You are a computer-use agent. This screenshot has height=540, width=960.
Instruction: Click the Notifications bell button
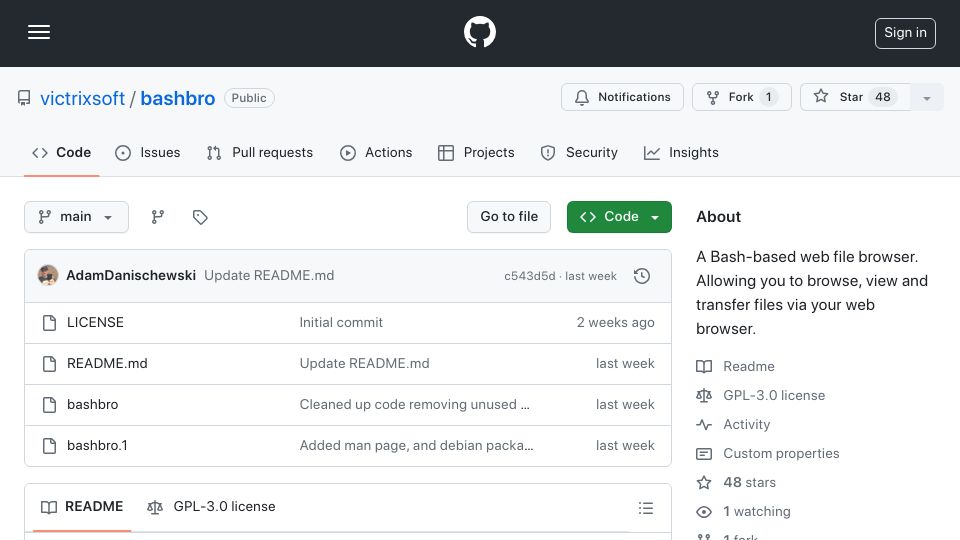click(622, 97)
